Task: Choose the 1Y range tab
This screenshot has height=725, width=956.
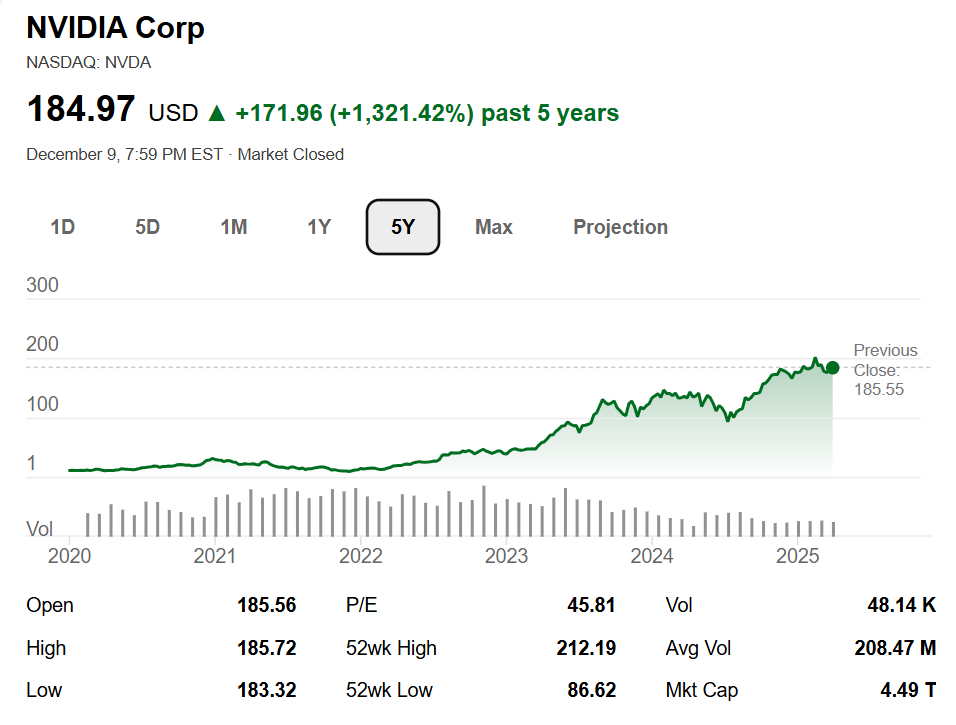Action: (318, 227)
